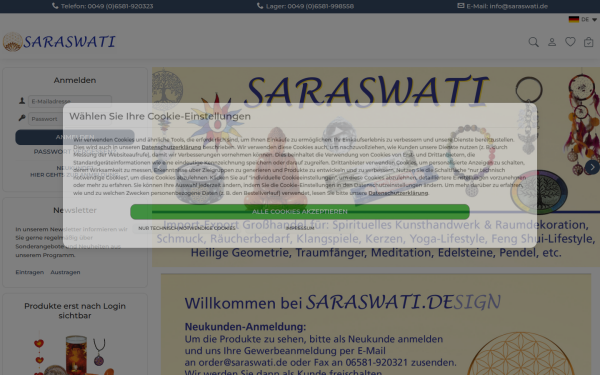Click 'Produkte erst nach Login sichtbar' heading

(75, 311)
